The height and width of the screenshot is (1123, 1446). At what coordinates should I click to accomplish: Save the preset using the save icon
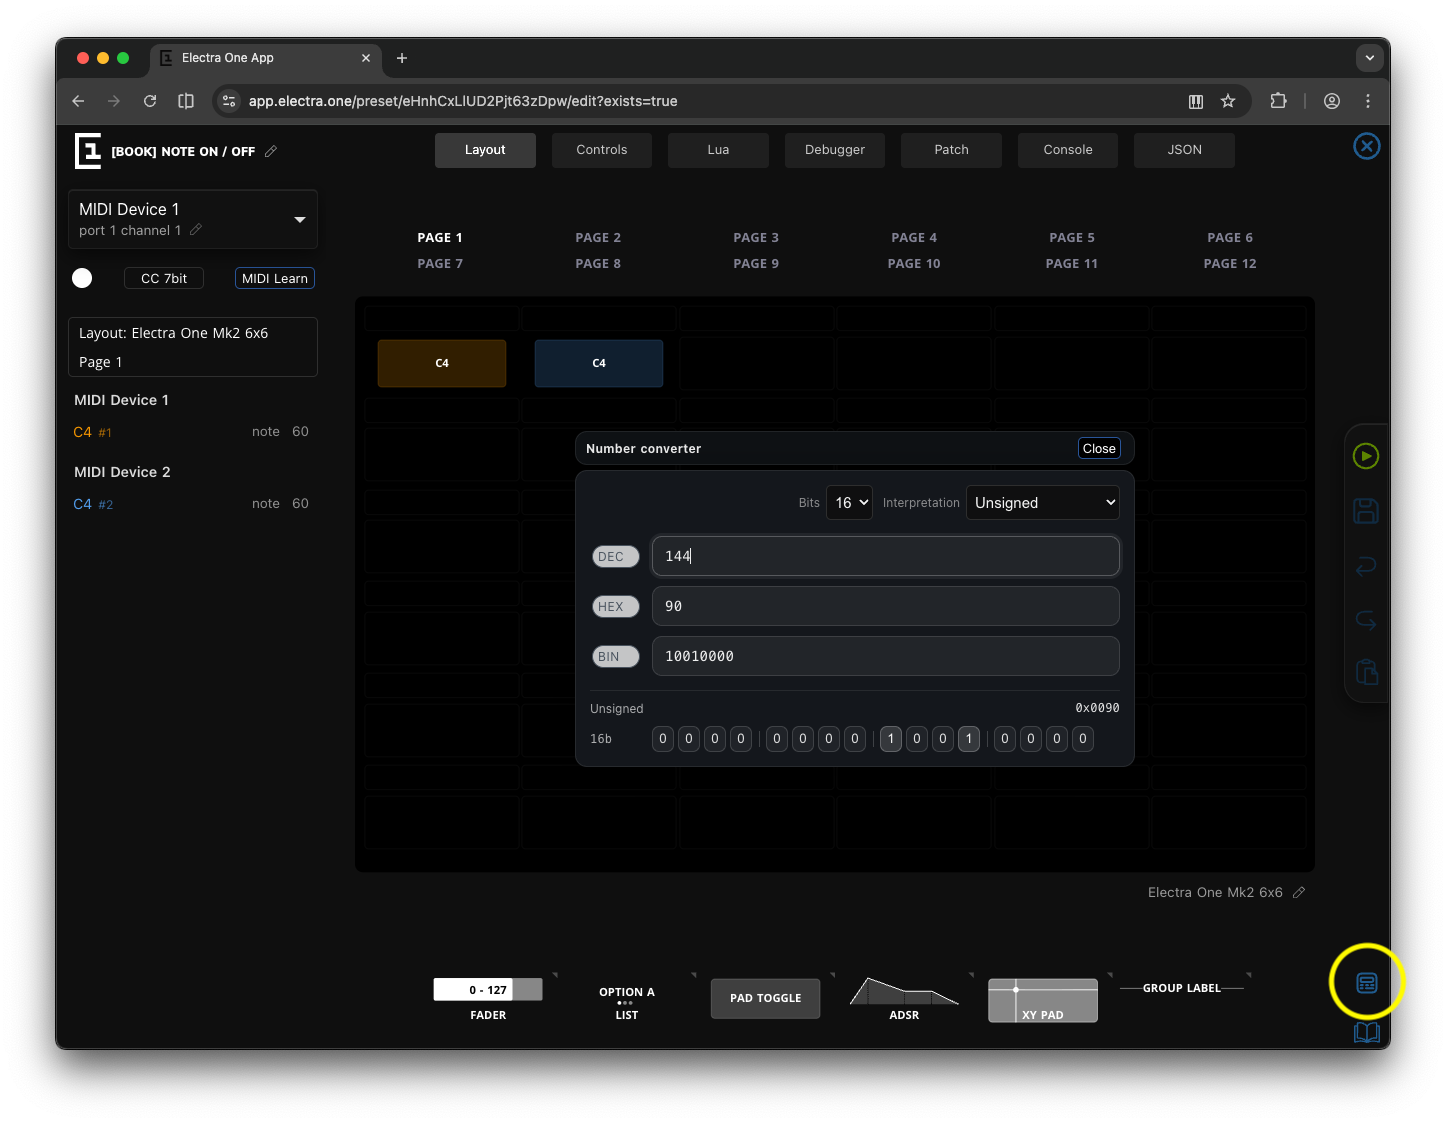coord(1366,510)
